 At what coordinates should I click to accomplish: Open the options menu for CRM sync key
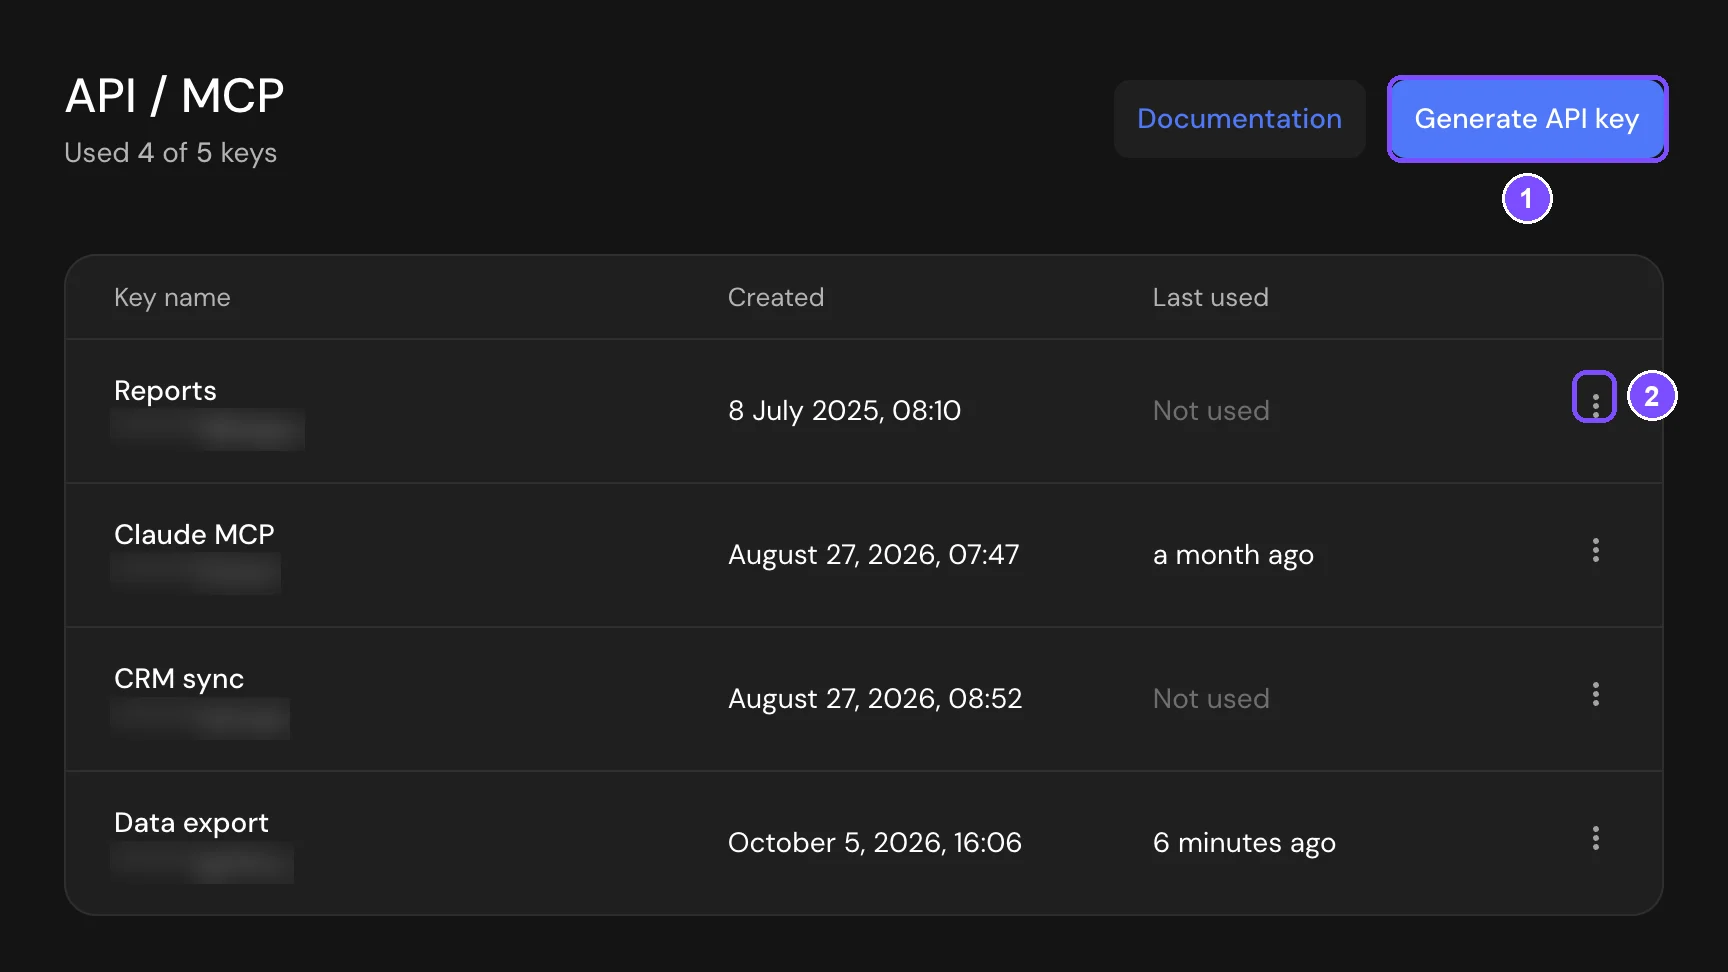point(1595,694)
